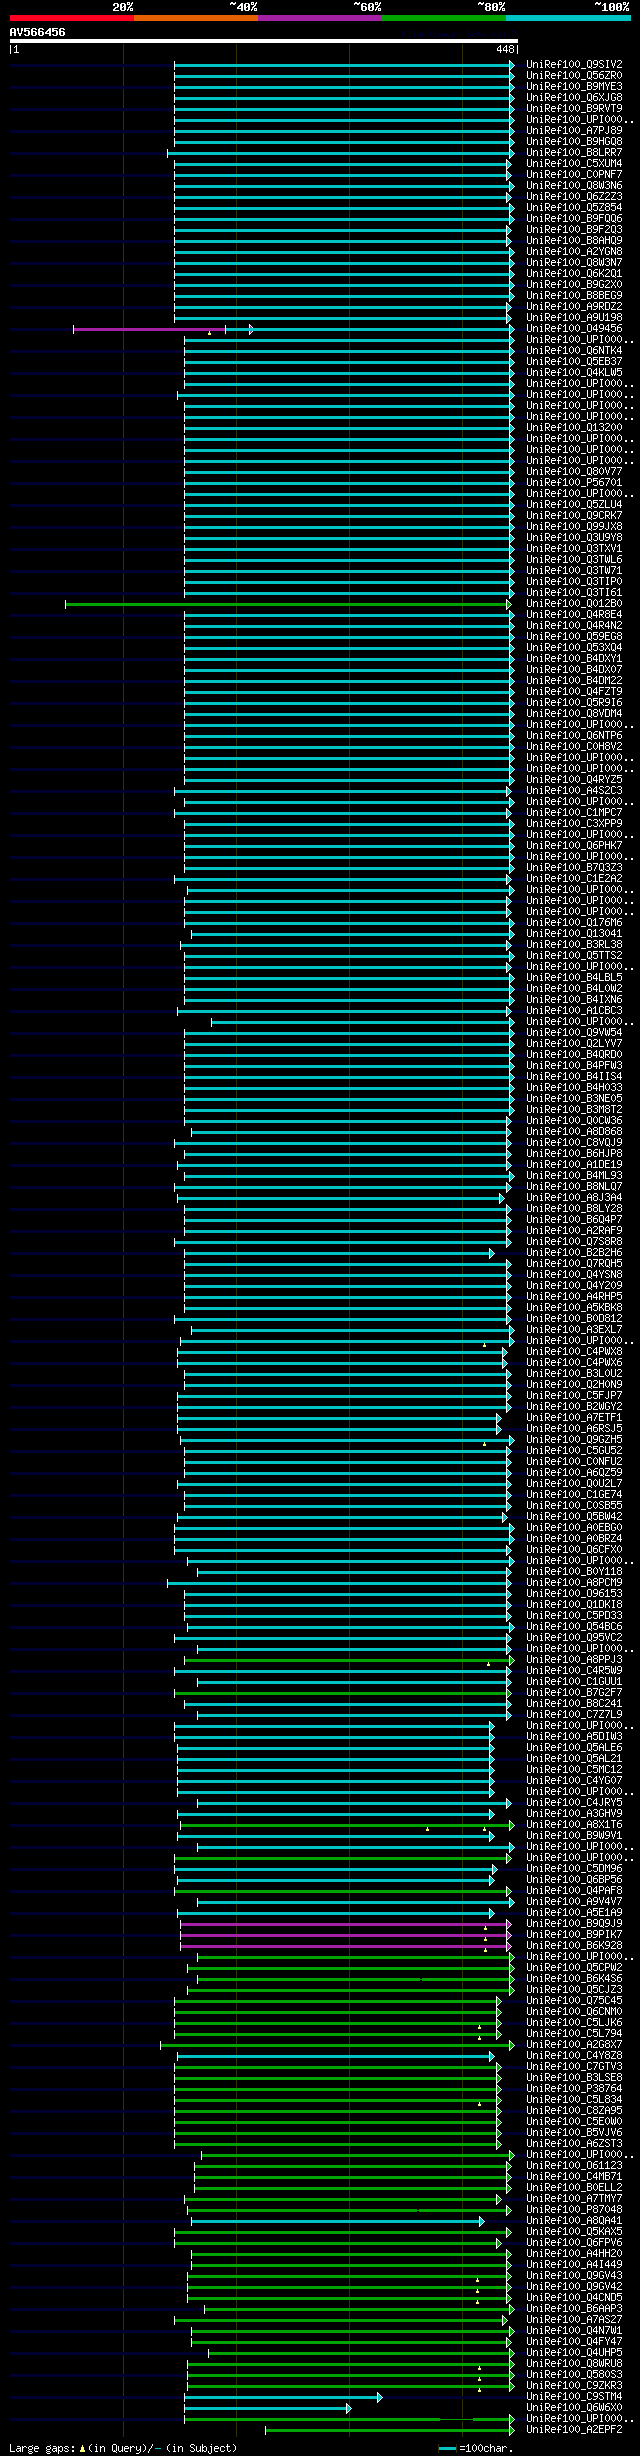Select label UniRef100_P38764
The height and width of the screenshot is (2456, 640).
click(574, 2088)
